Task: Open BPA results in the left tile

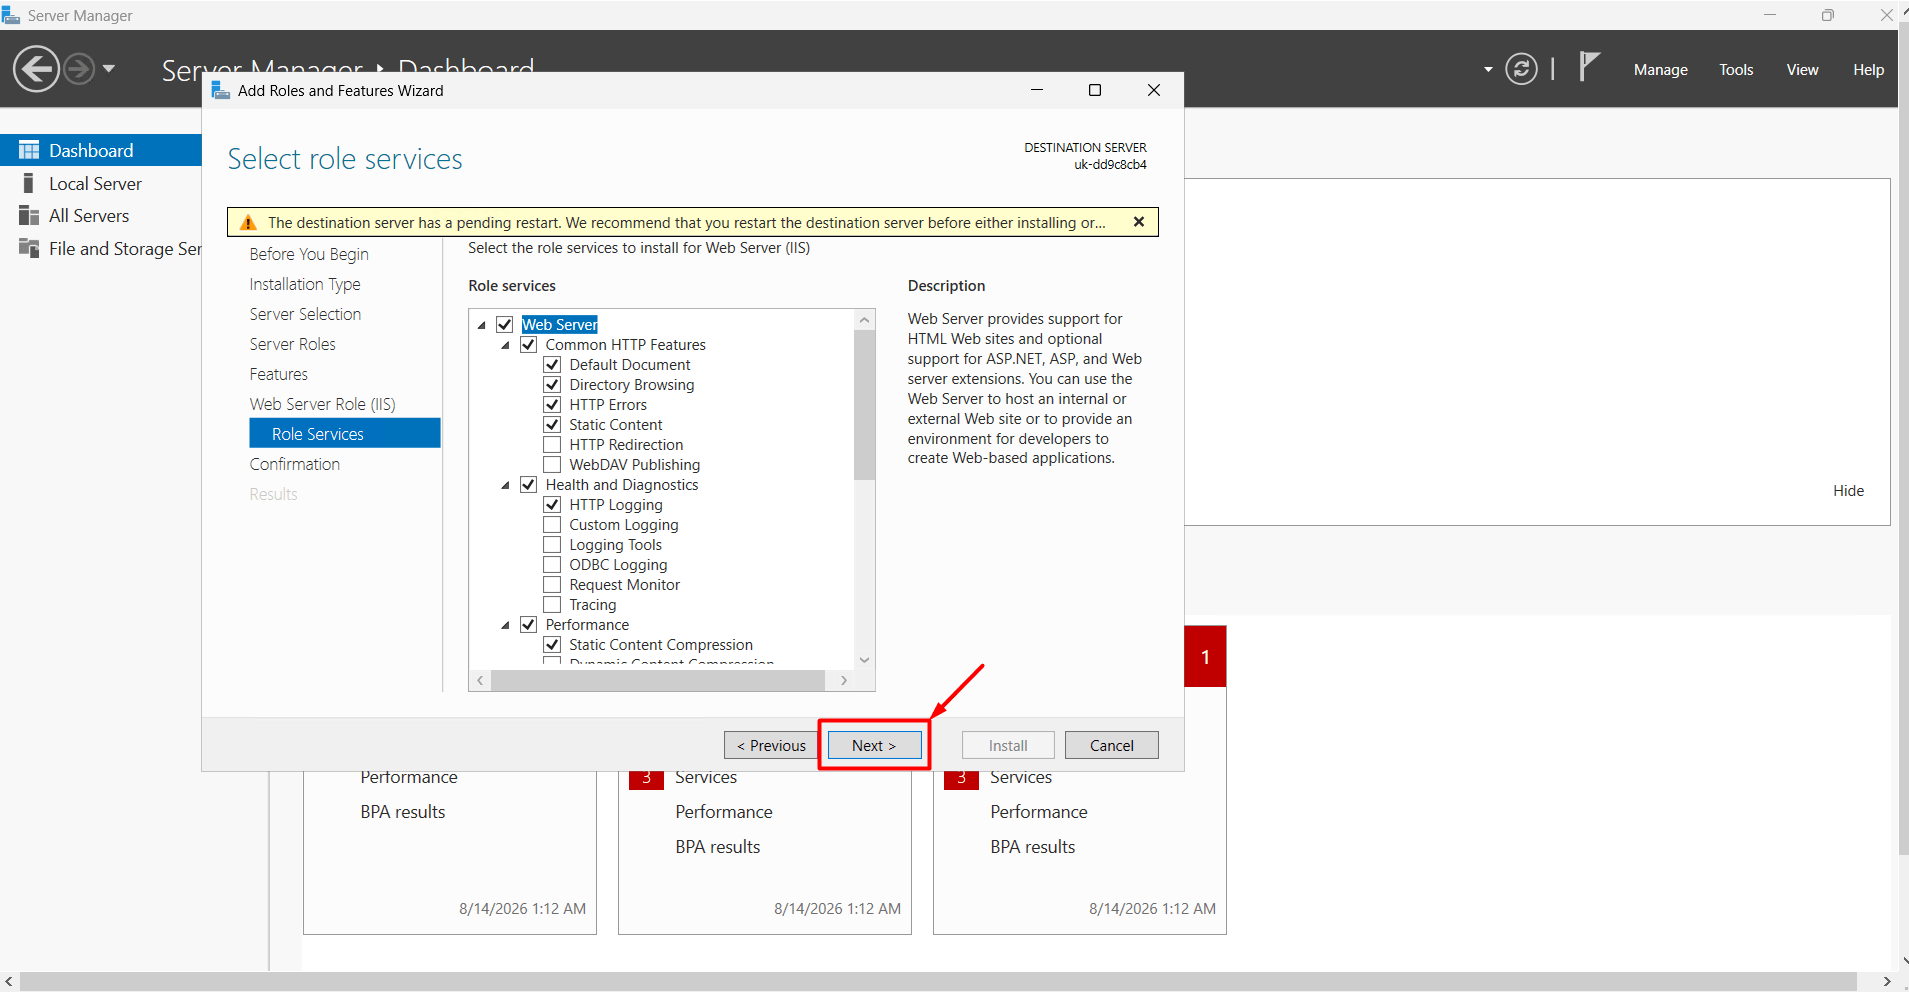Action: pyautogui.click(x=403, y=812)
